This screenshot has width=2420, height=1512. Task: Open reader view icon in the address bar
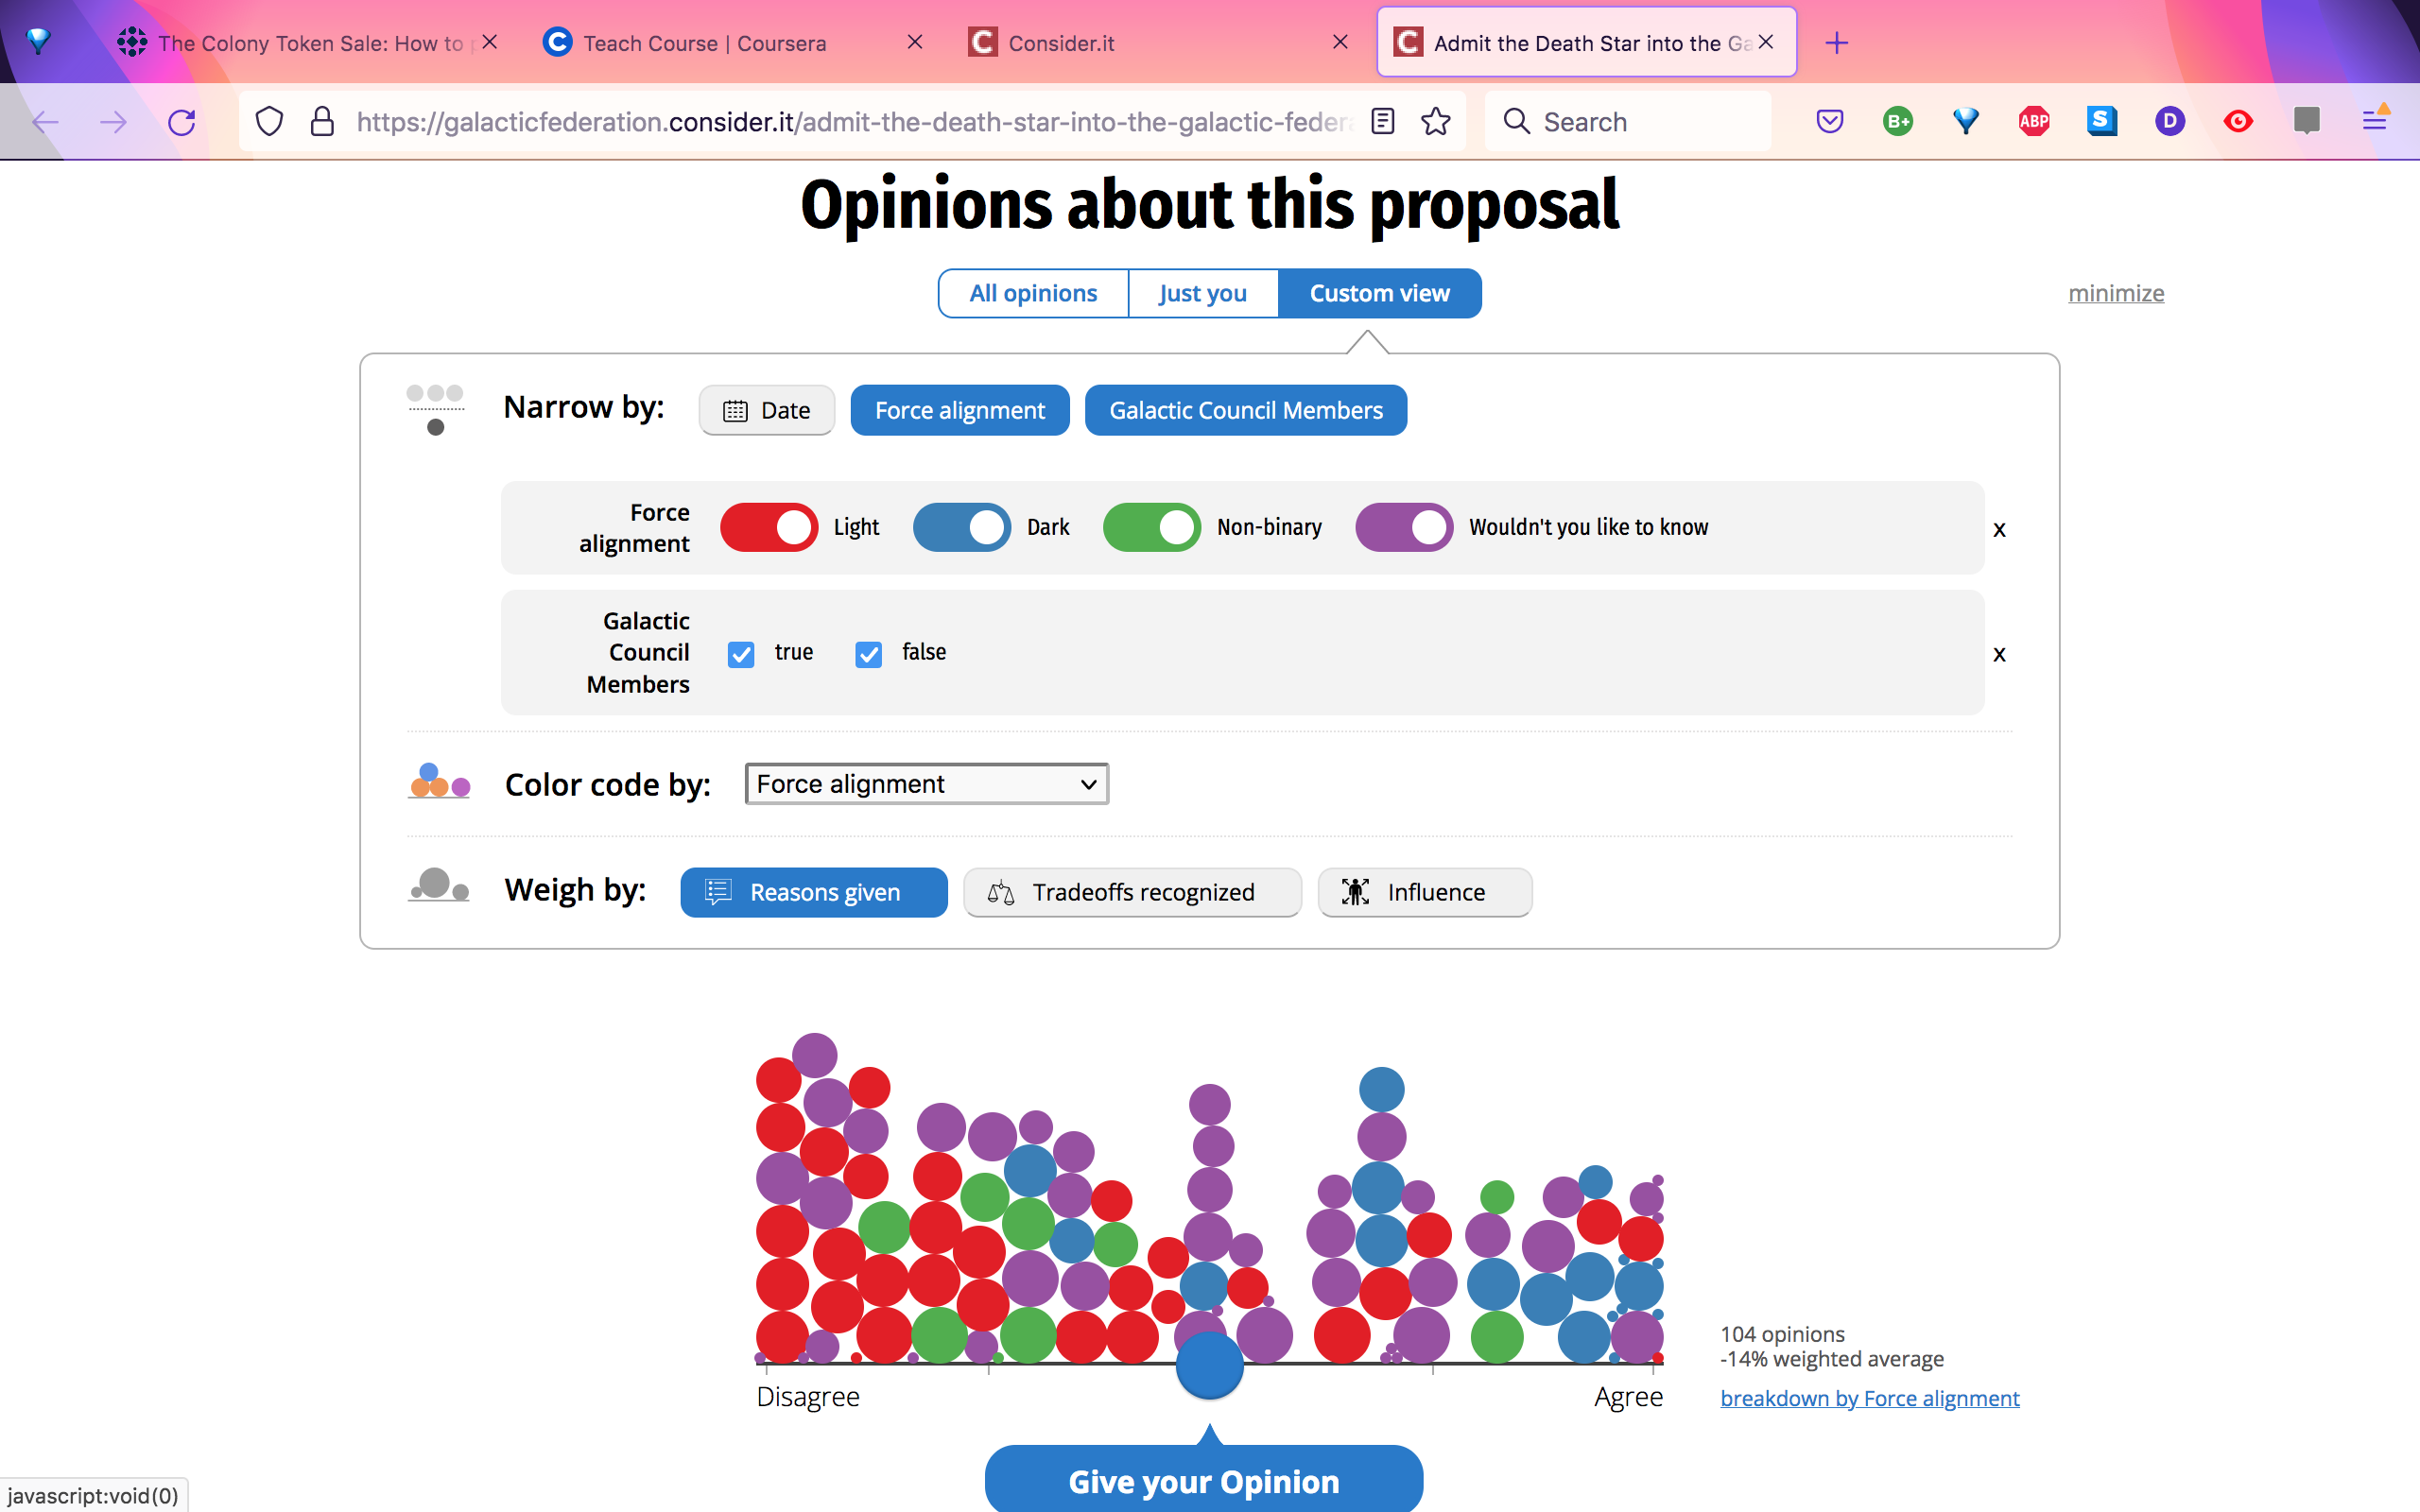click(1383, 122)
